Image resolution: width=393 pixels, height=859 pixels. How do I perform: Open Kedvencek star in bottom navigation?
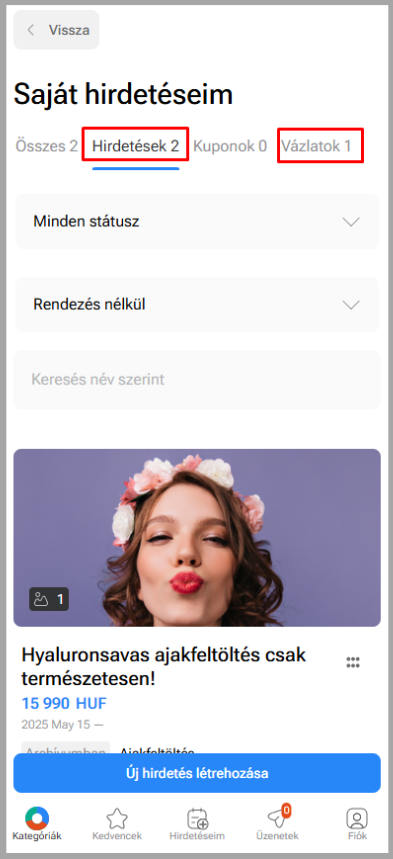point(117,824)
